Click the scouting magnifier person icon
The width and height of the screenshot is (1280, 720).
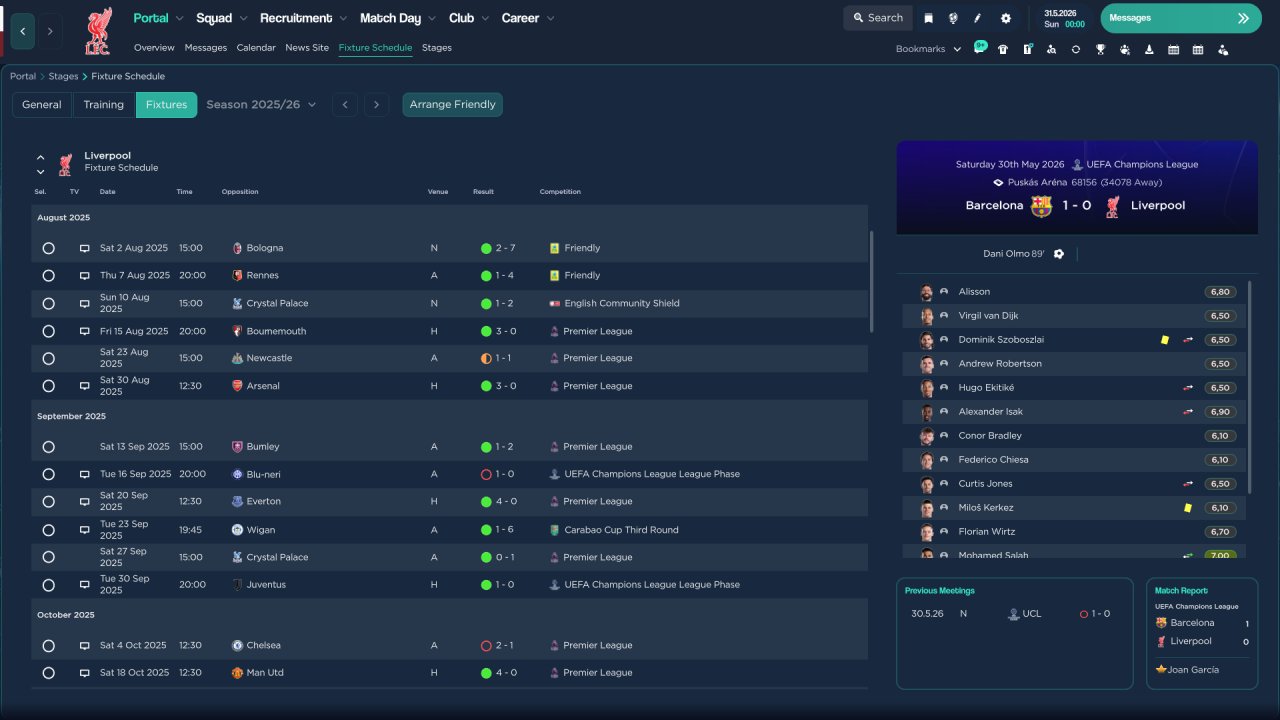coord(1051,49)
